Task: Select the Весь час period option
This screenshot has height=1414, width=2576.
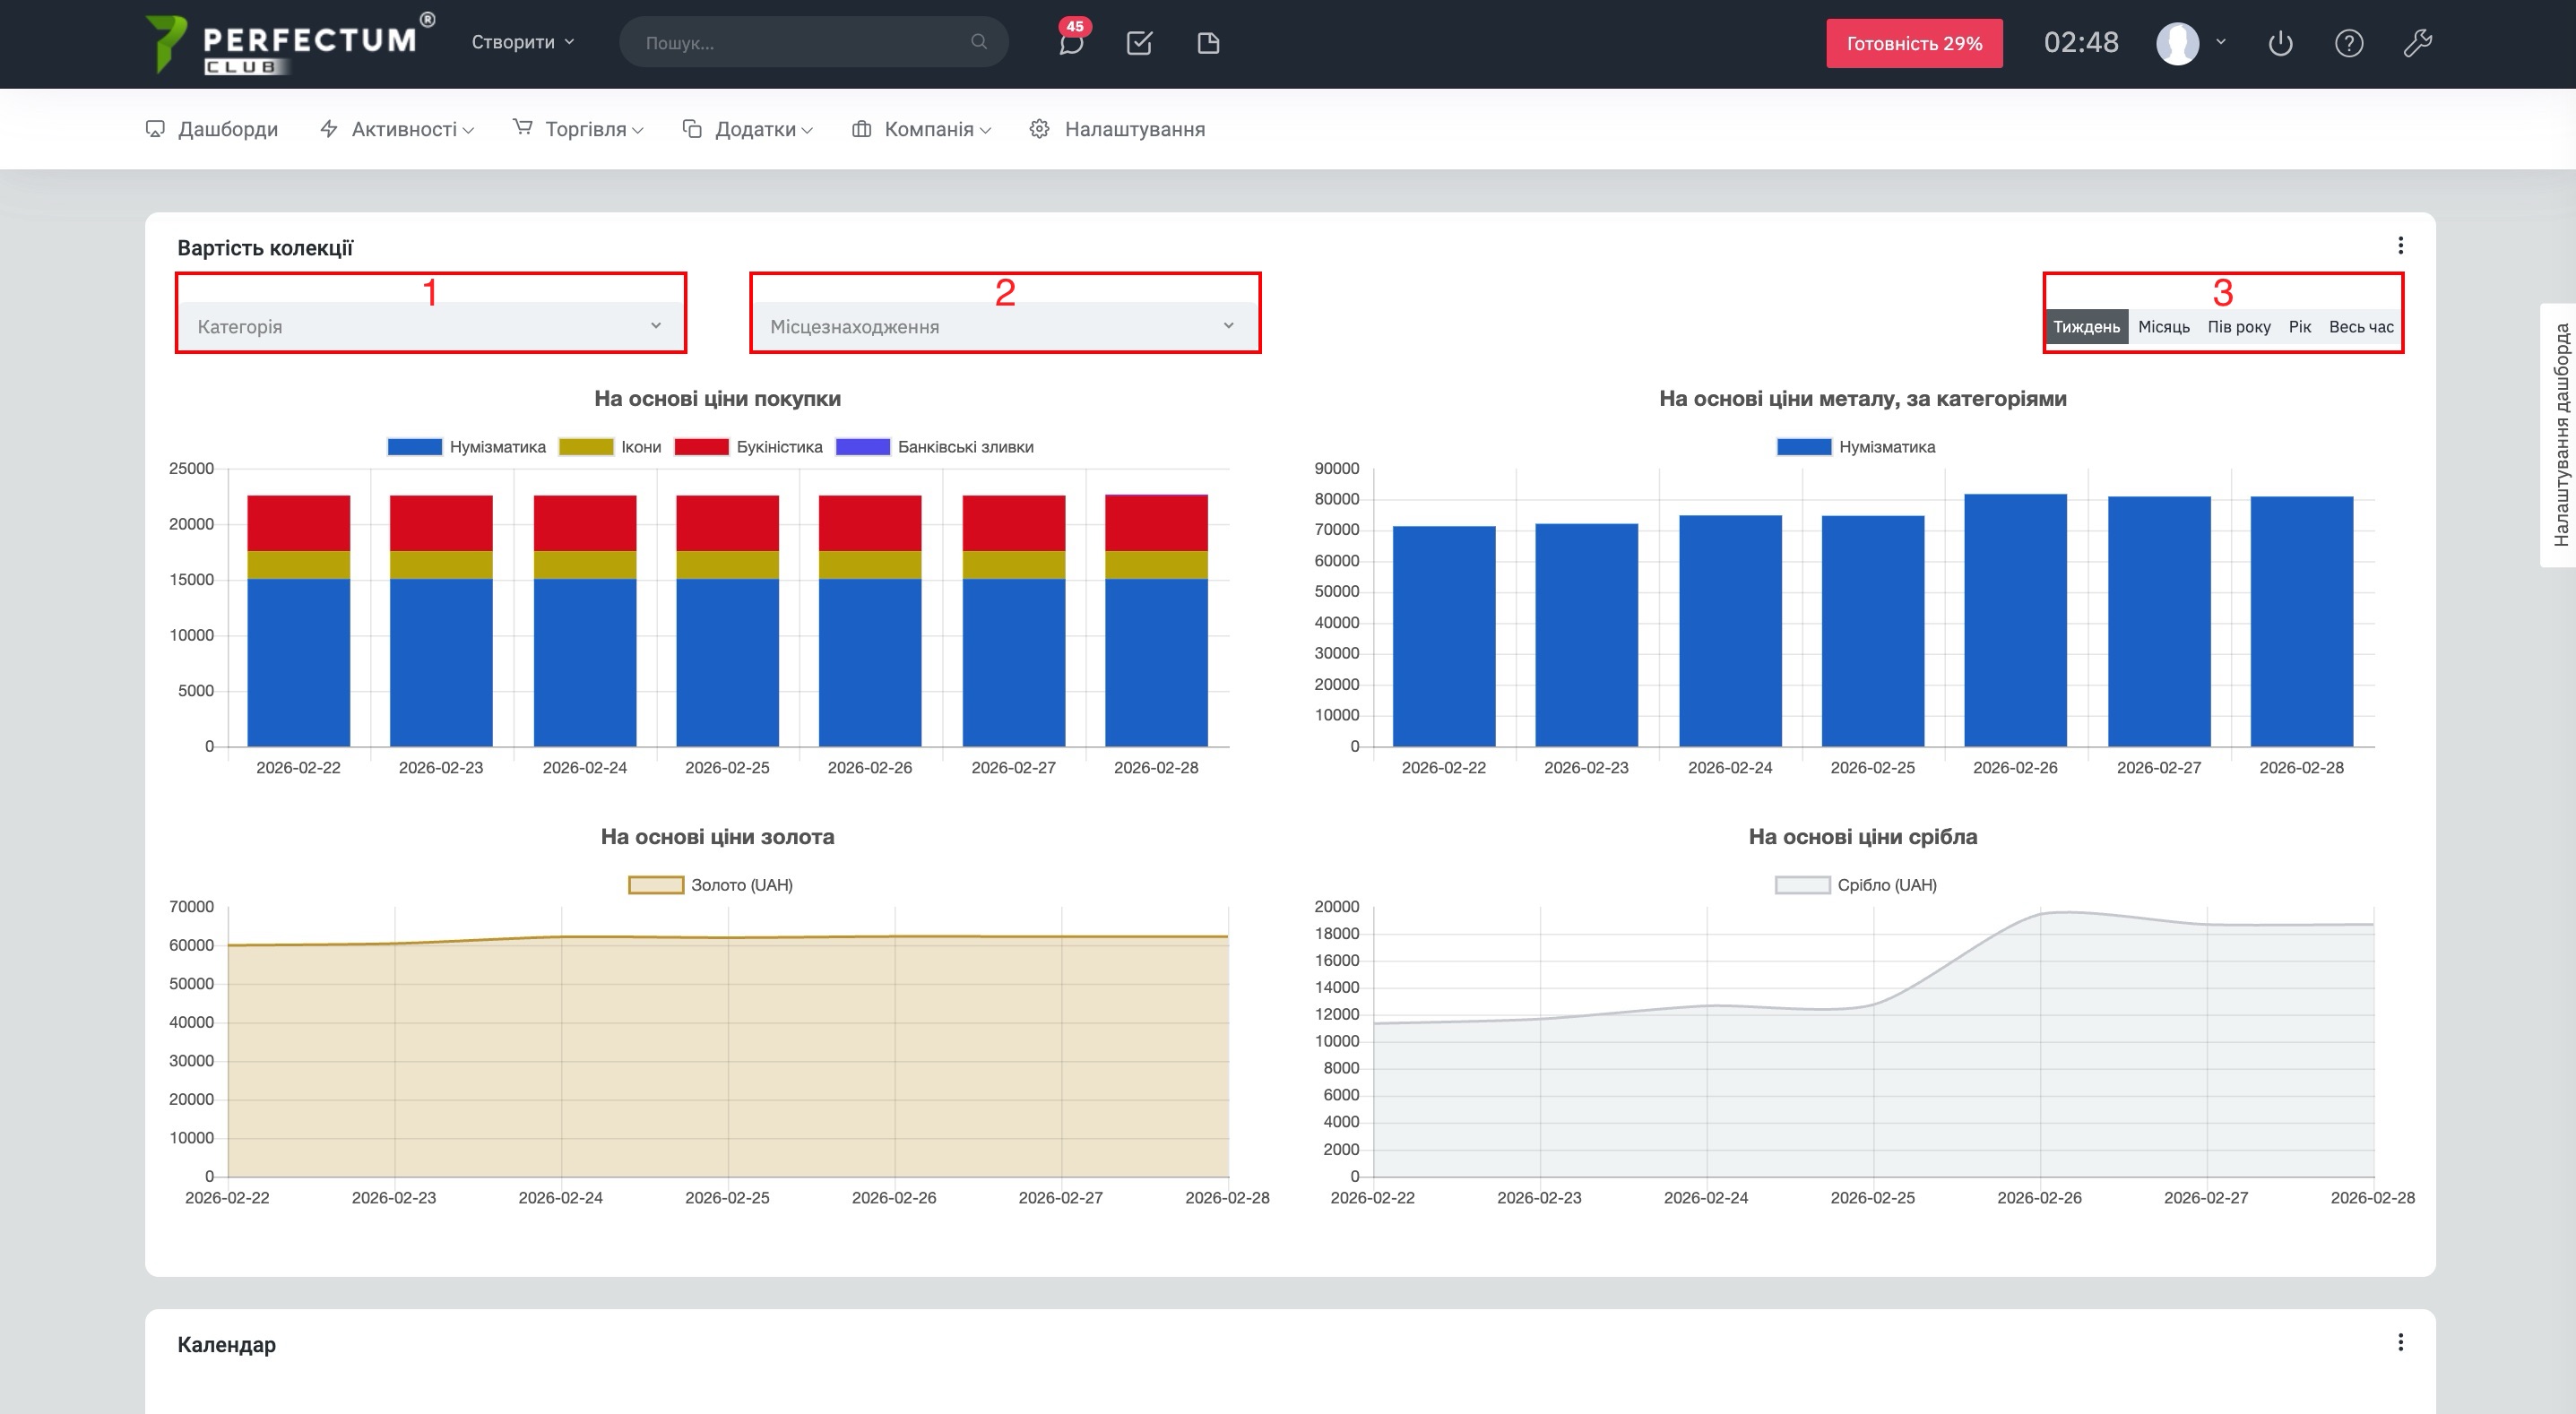Action: 2360,327
